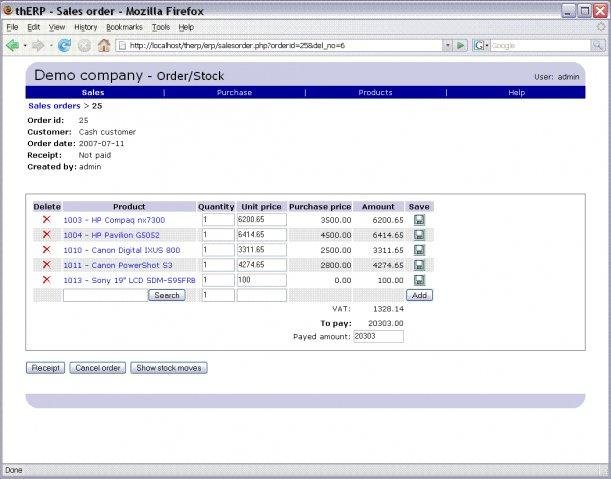
Task: Click unit price field showing 100
Action: pos(261,280)
